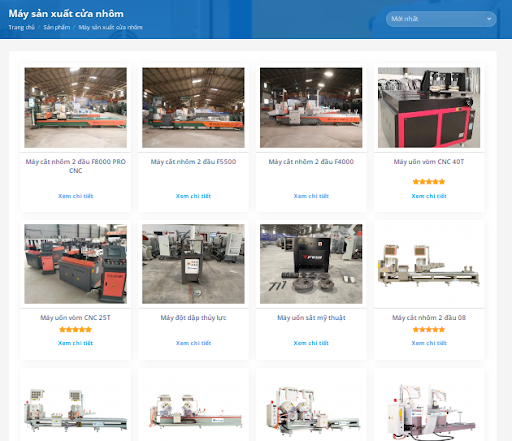Viewport: 512px width, 441px height.
Task: Open Máy cắt nhôm 2 đầu 08 image
Action: [x=429, y=264]
